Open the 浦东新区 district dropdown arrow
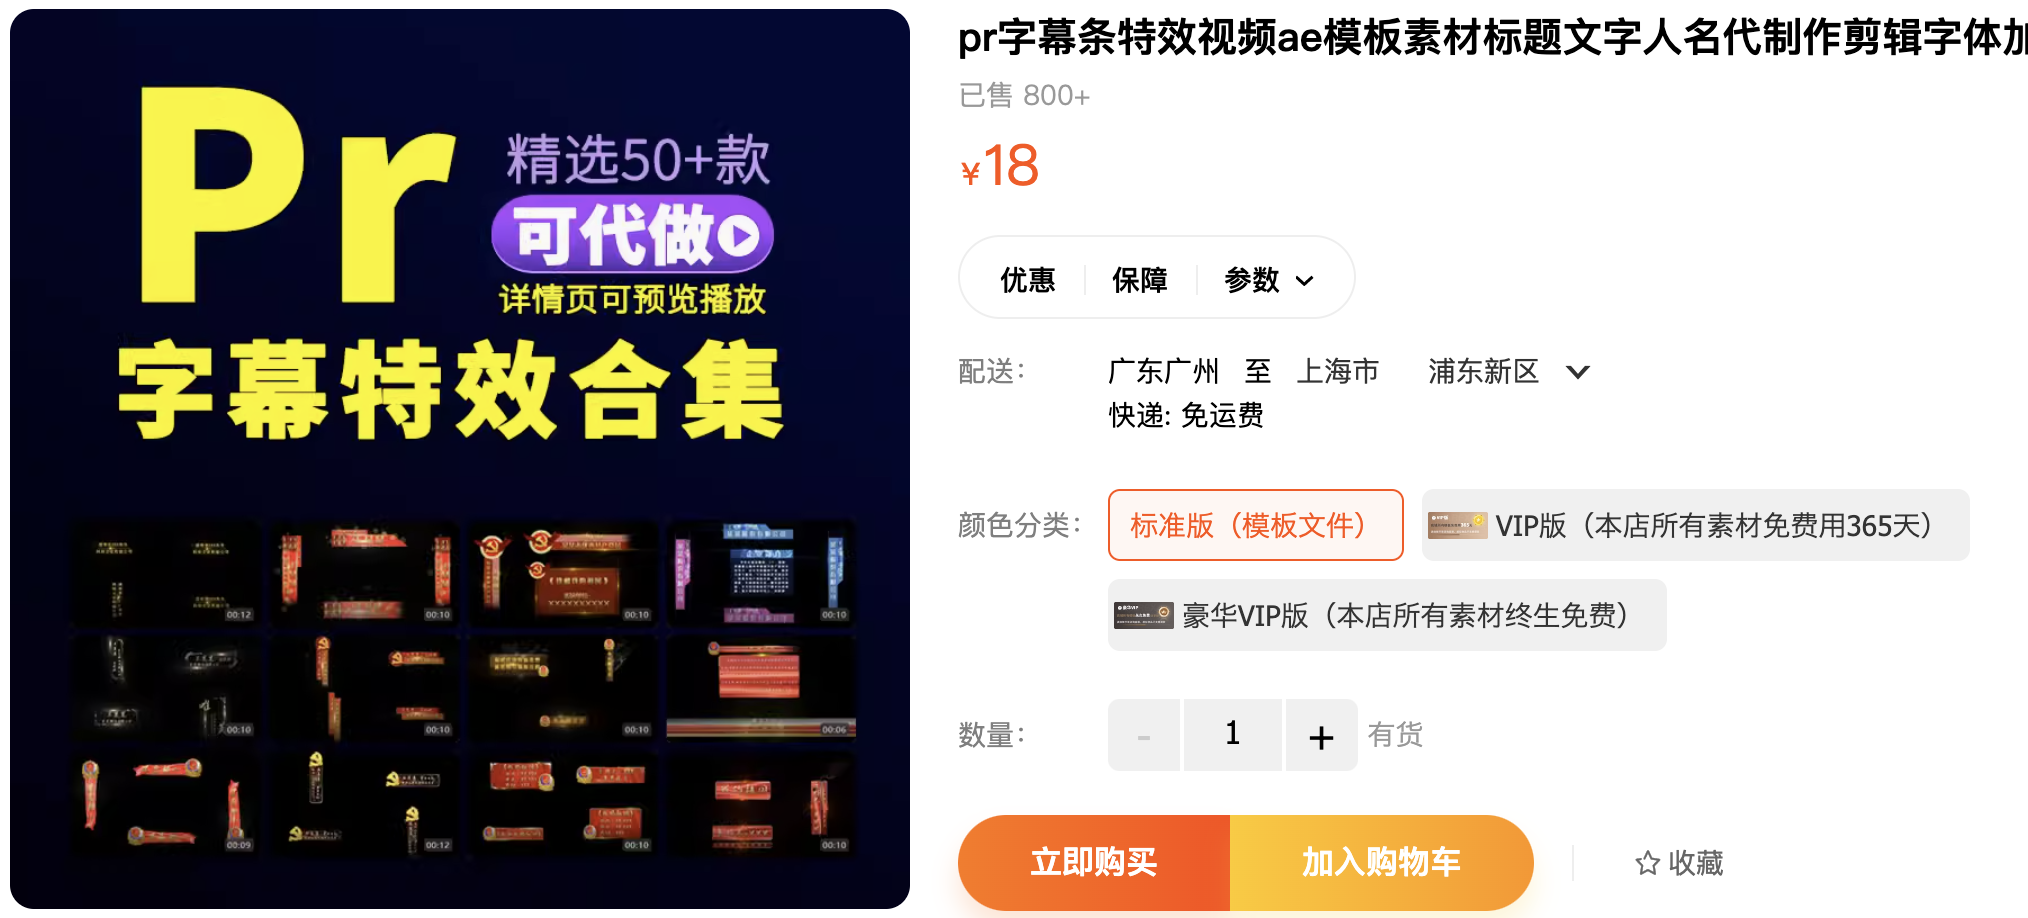The width and height of the screenshot is (2028, 918). tap(1577, 372)
